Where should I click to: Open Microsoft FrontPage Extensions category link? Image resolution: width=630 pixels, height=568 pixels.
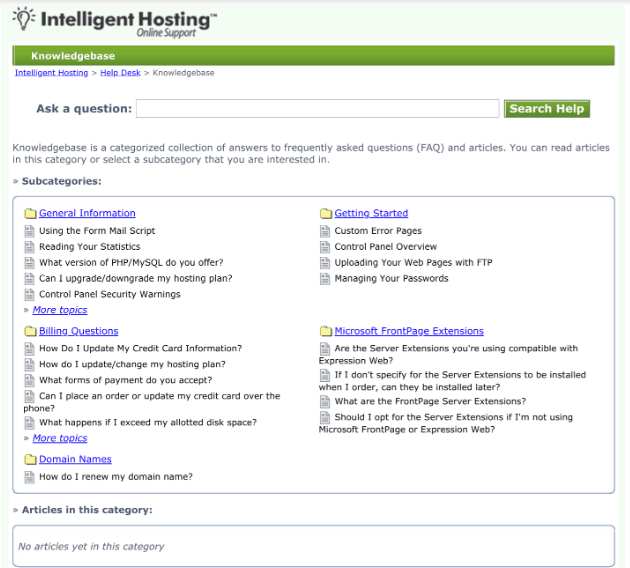409,331
